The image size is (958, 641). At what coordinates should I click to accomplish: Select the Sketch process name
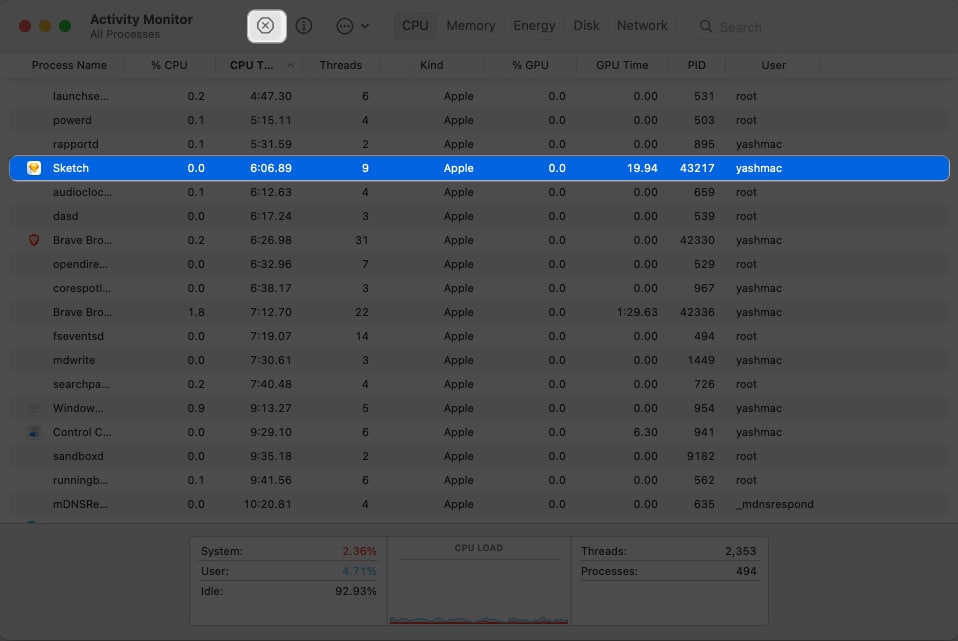71,168
